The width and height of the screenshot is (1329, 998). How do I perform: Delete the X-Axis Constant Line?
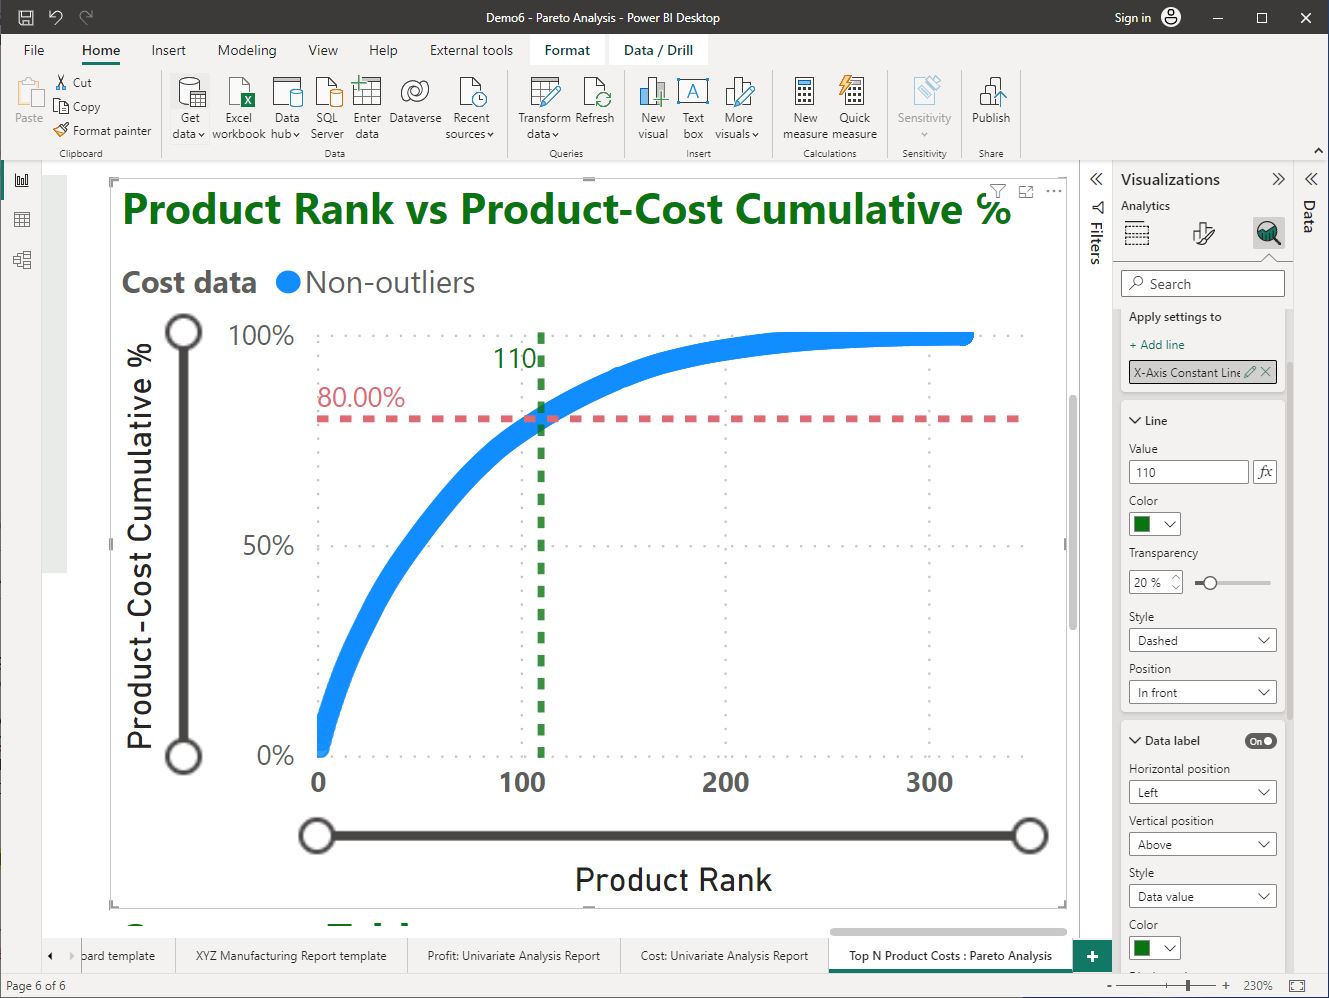(x=1266, y=372)
